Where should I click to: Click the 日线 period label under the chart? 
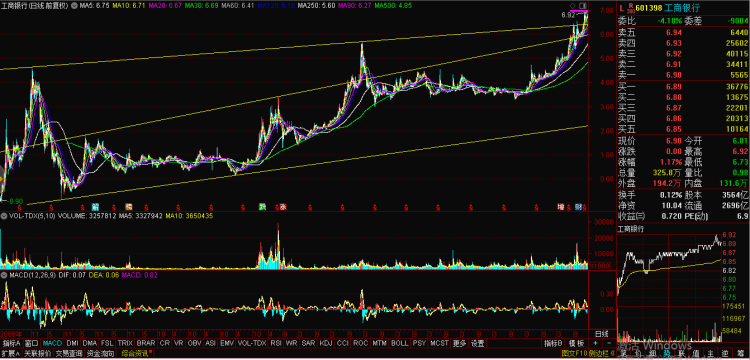602,333
